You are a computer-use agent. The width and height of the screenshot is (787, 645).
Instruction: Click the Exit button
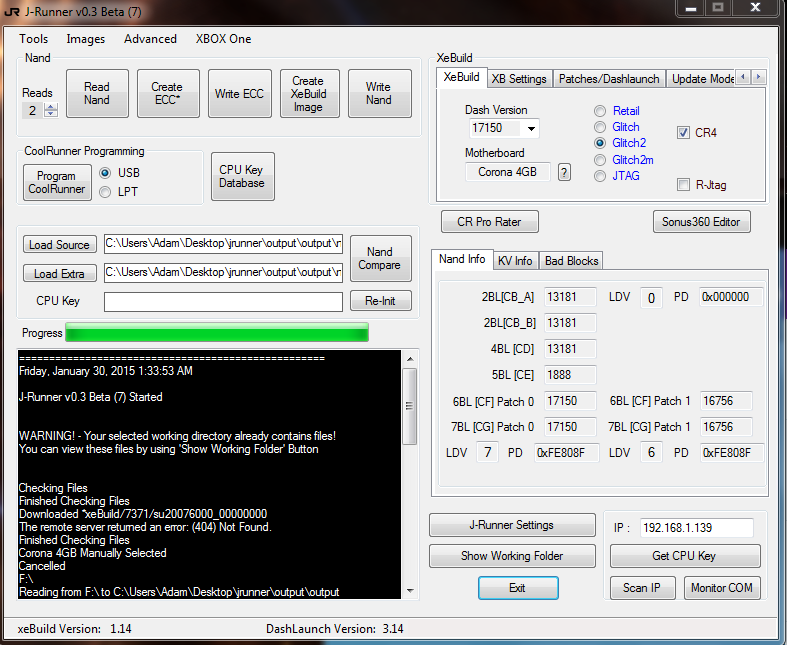tap(518, 588)
